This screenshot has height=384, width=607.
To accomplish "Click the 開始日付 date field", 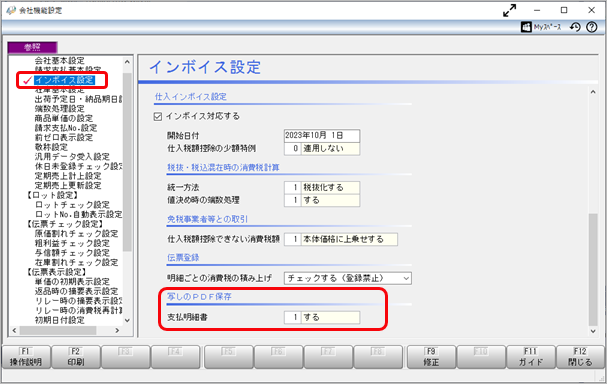I will (322, 135).
